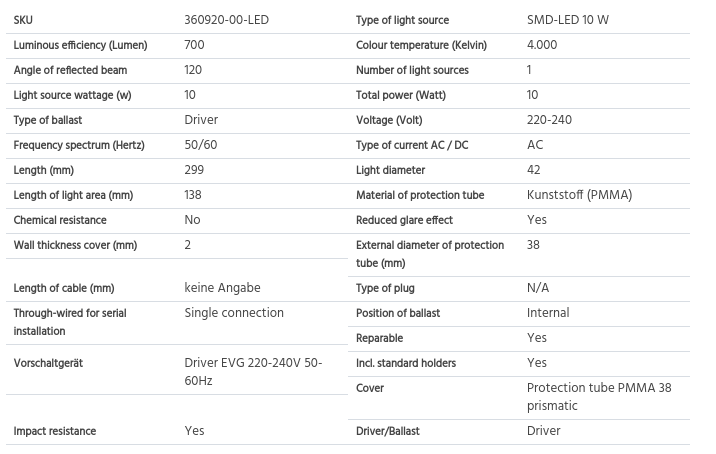Select the Frequency spectrum value 50/60

(201, 145)
